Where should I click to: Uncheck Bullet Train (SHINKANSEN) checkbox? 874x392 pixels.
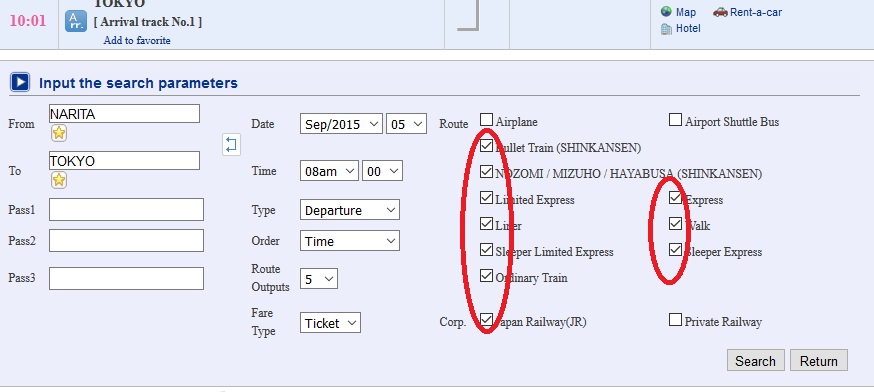[x=487, y=146]
